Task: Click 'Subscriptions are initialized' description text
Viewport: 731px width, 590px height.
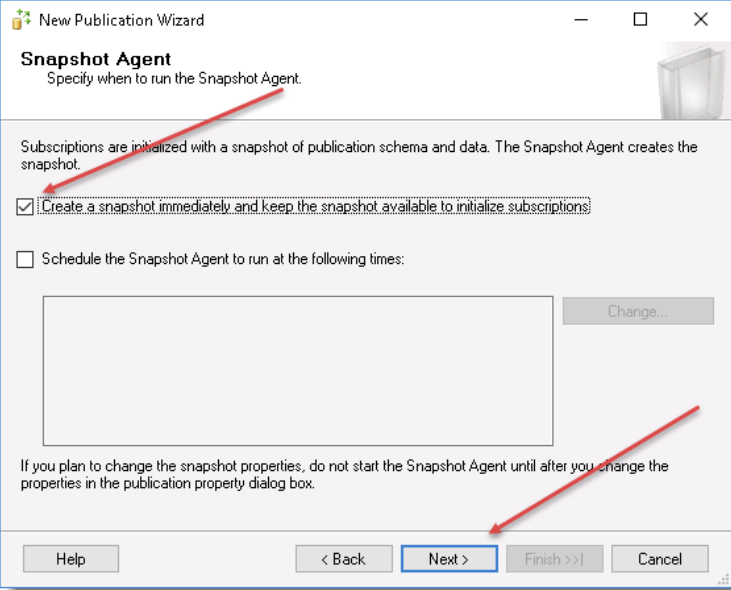Action: point(359,155)
